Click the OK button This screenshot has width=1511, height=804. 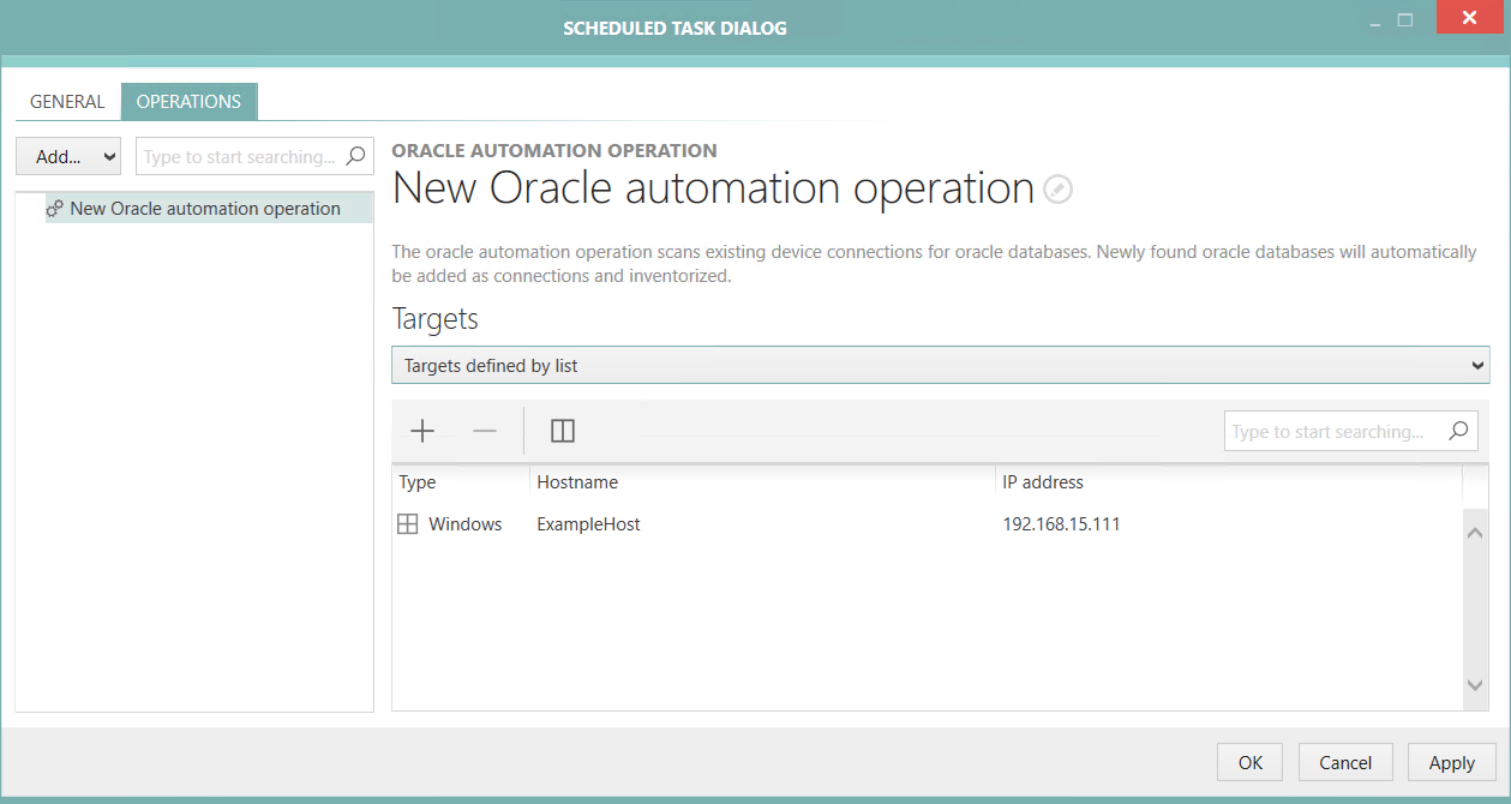[1249, 761]
